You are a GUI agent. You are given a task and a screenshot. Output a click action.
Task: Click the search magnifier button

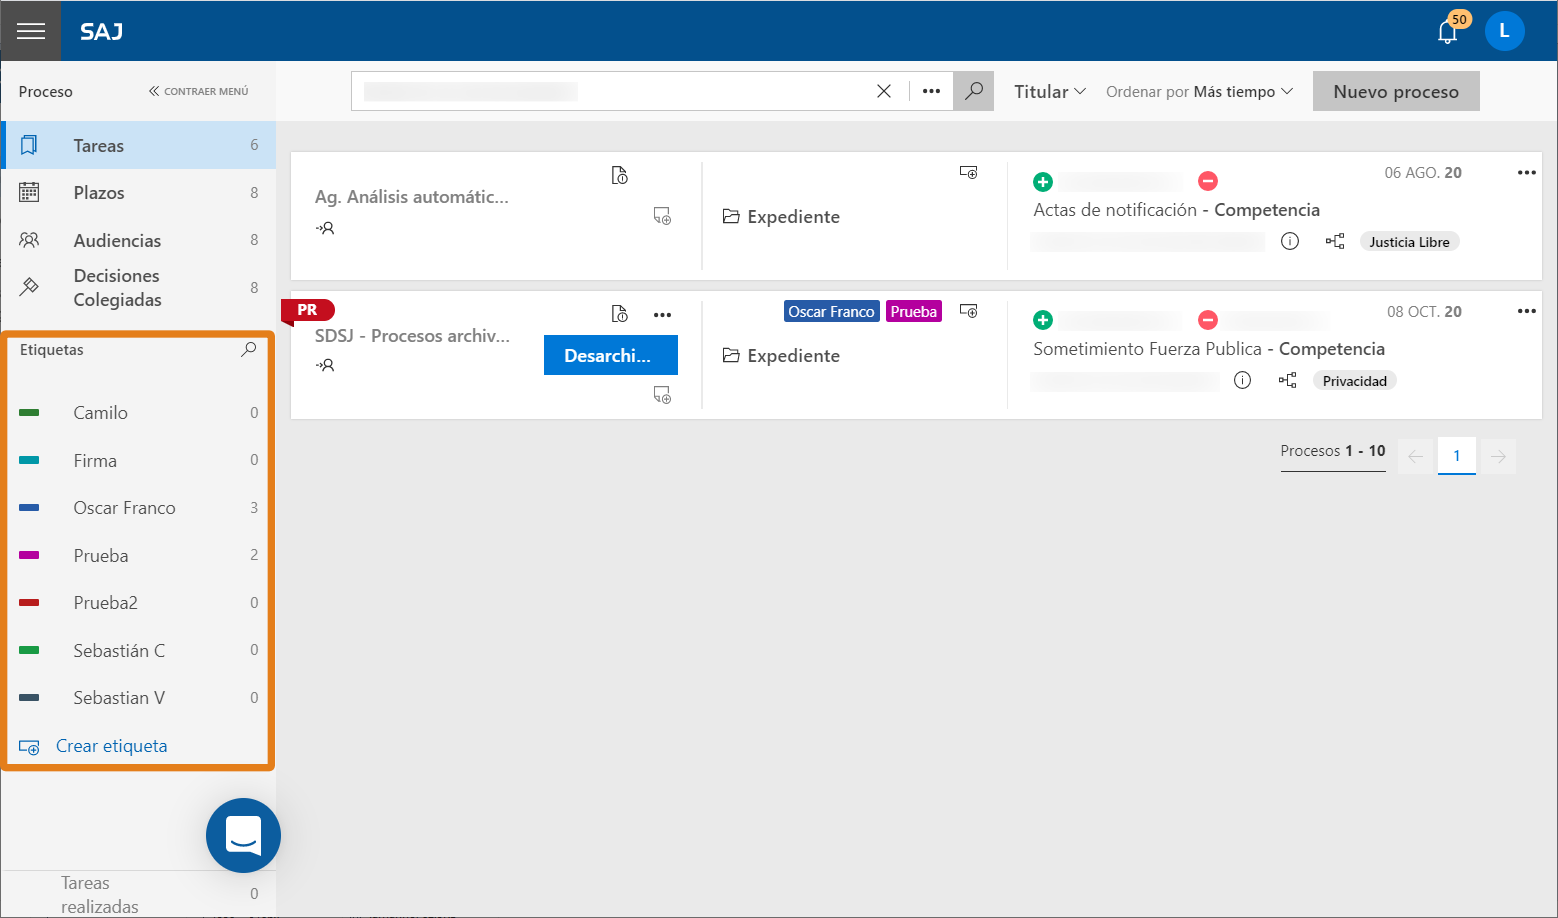(x=973, y=91)
